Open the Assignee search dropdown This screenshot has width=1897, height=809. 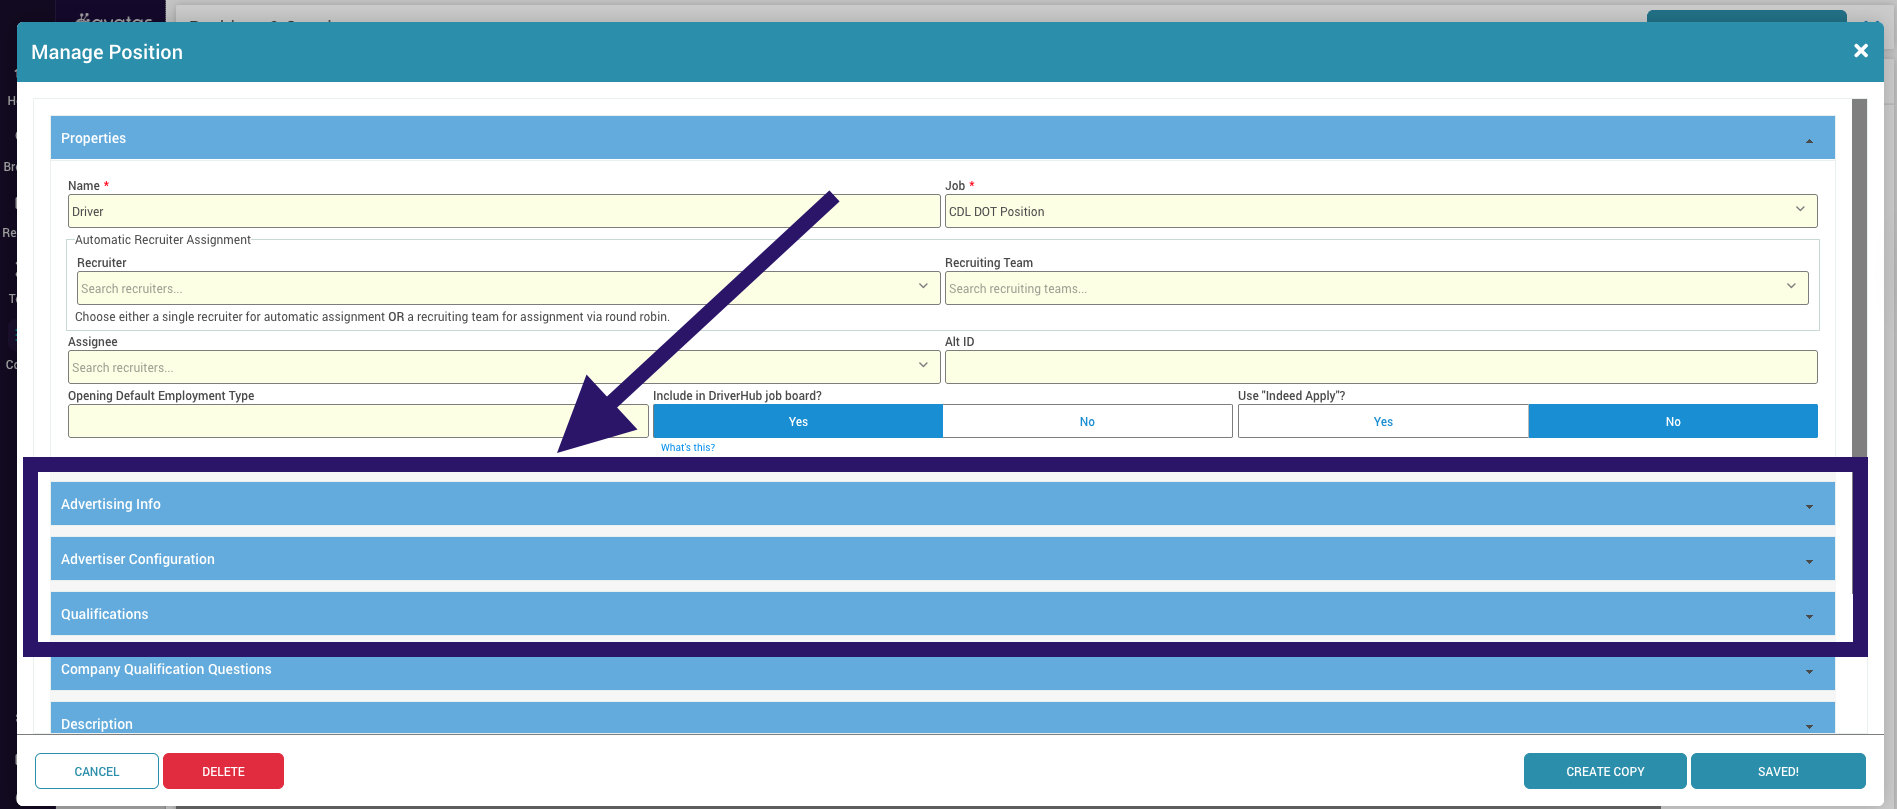(x=922, y=366)
